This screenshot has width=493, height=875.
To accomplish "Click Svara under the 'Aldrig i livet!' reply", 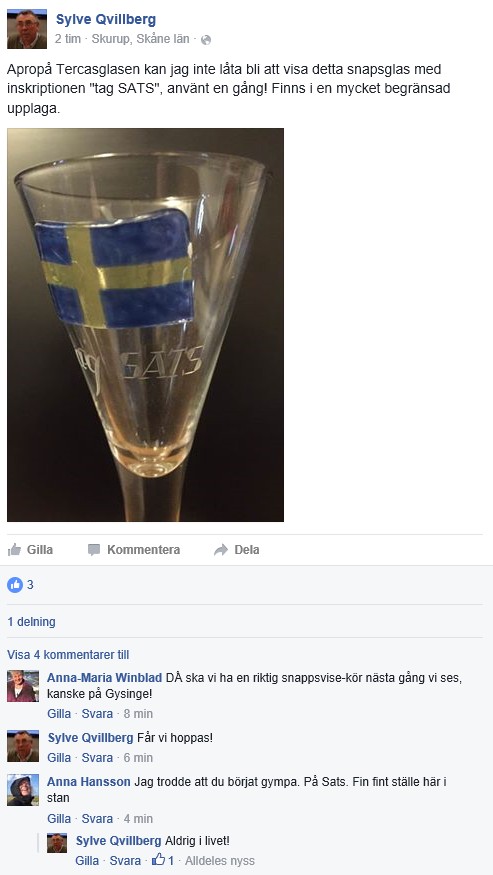I will 125,860.
